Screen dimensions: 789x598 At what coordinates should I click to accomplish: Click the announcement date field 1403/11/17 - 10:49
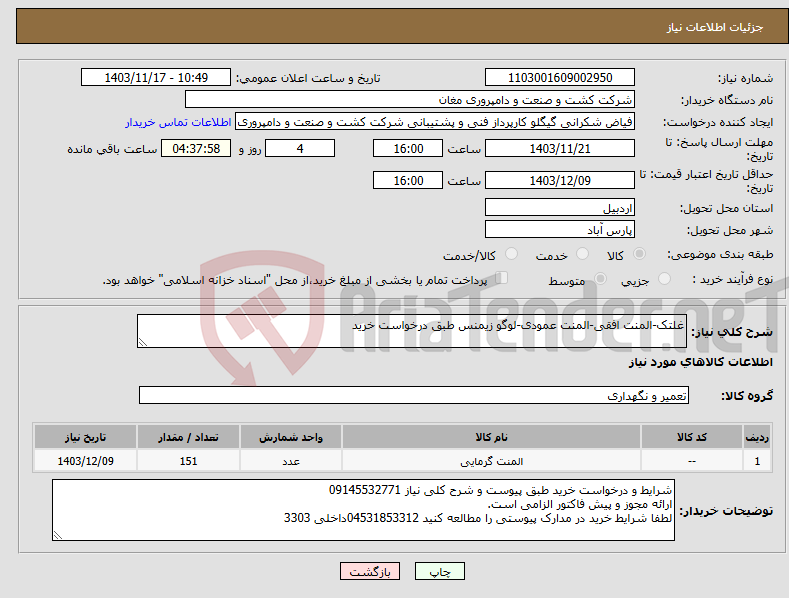[156, 78]
